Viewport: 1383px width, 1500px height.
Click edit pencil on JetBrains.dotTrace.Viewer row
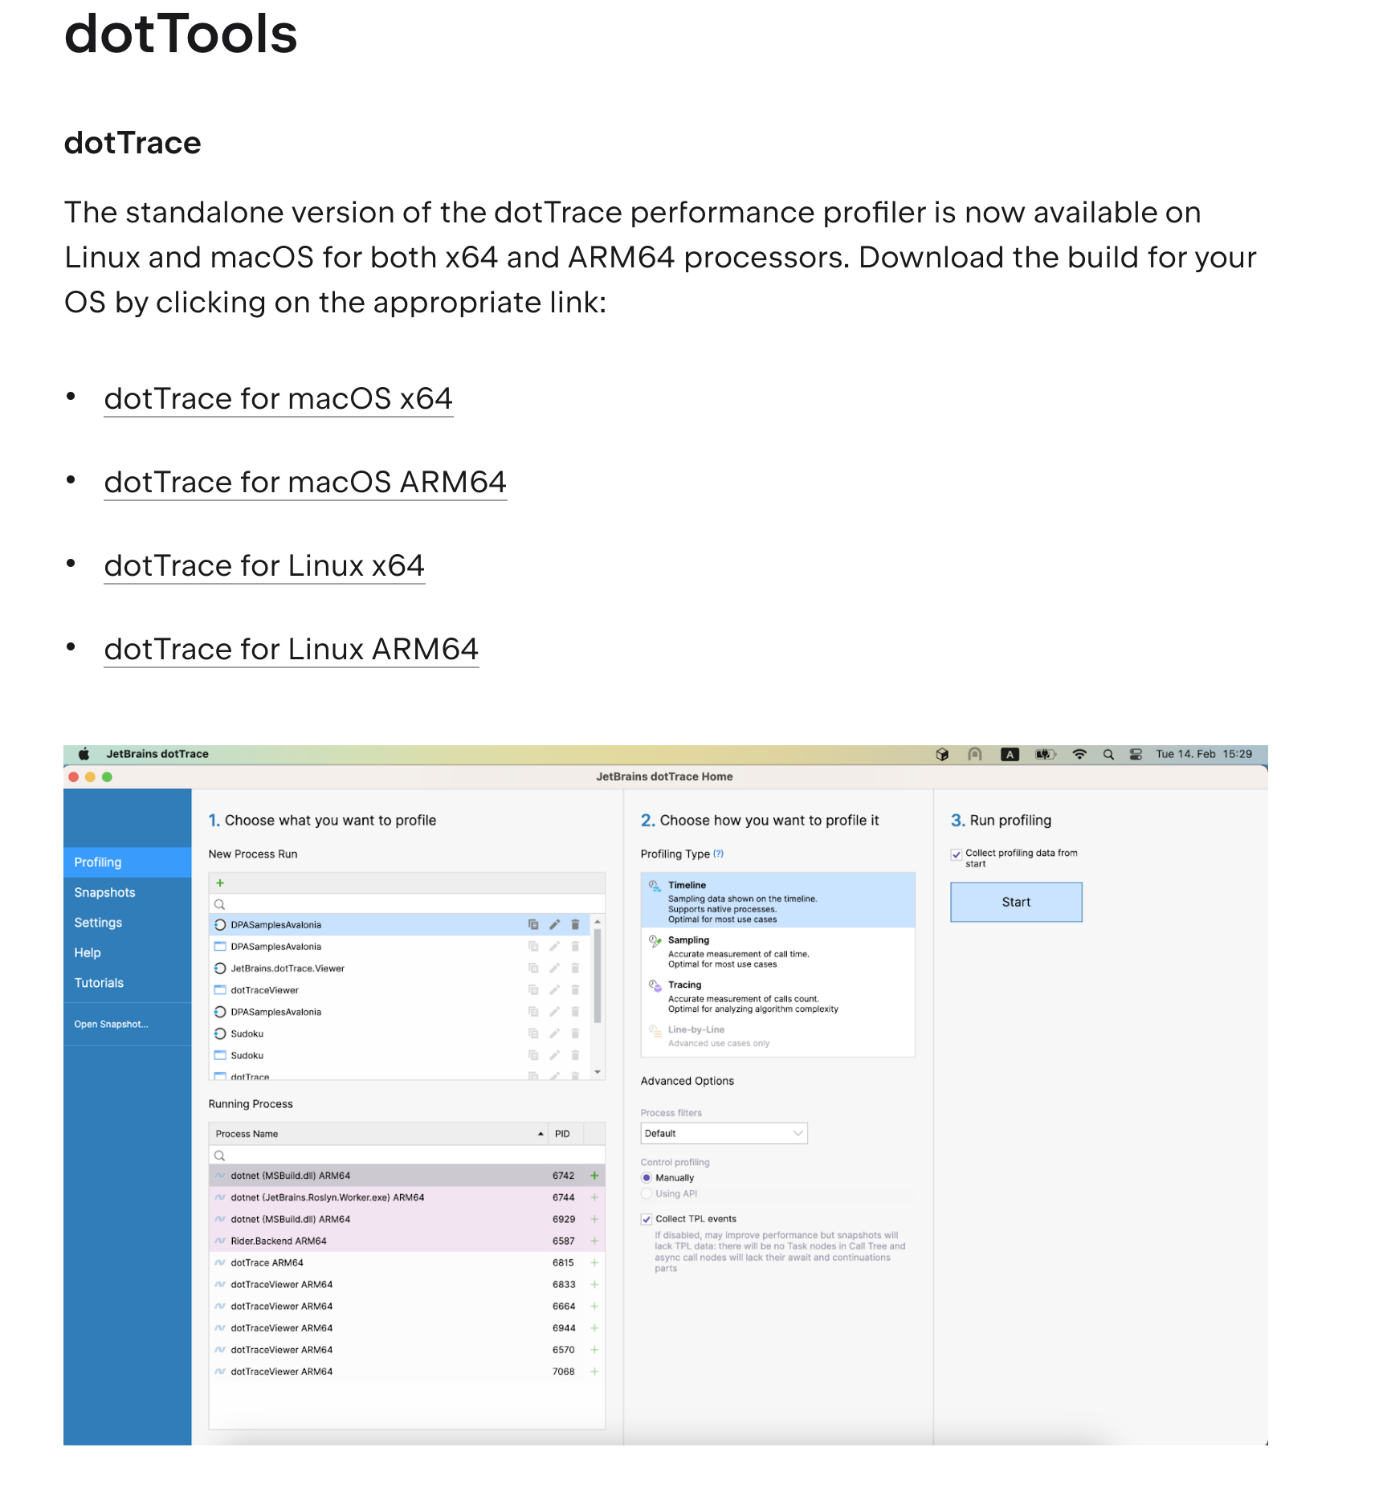tap(554, 968)
